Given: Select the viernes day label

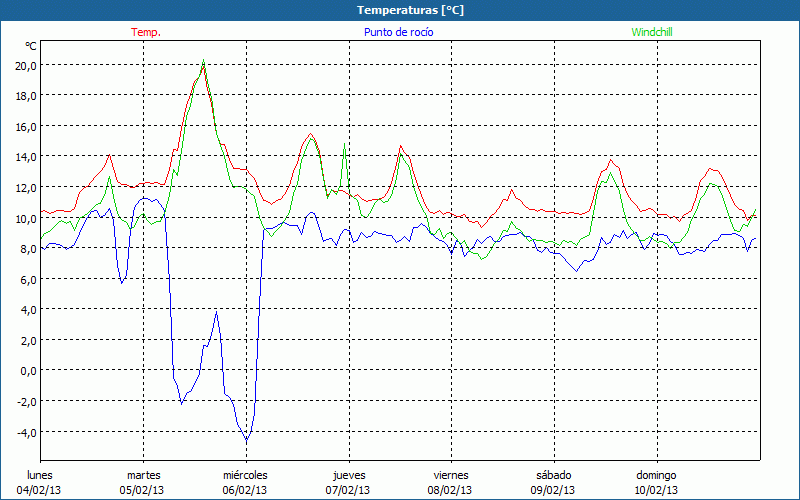Looking at the screenshot, I should pyautogui.click(x=451, y=475).
